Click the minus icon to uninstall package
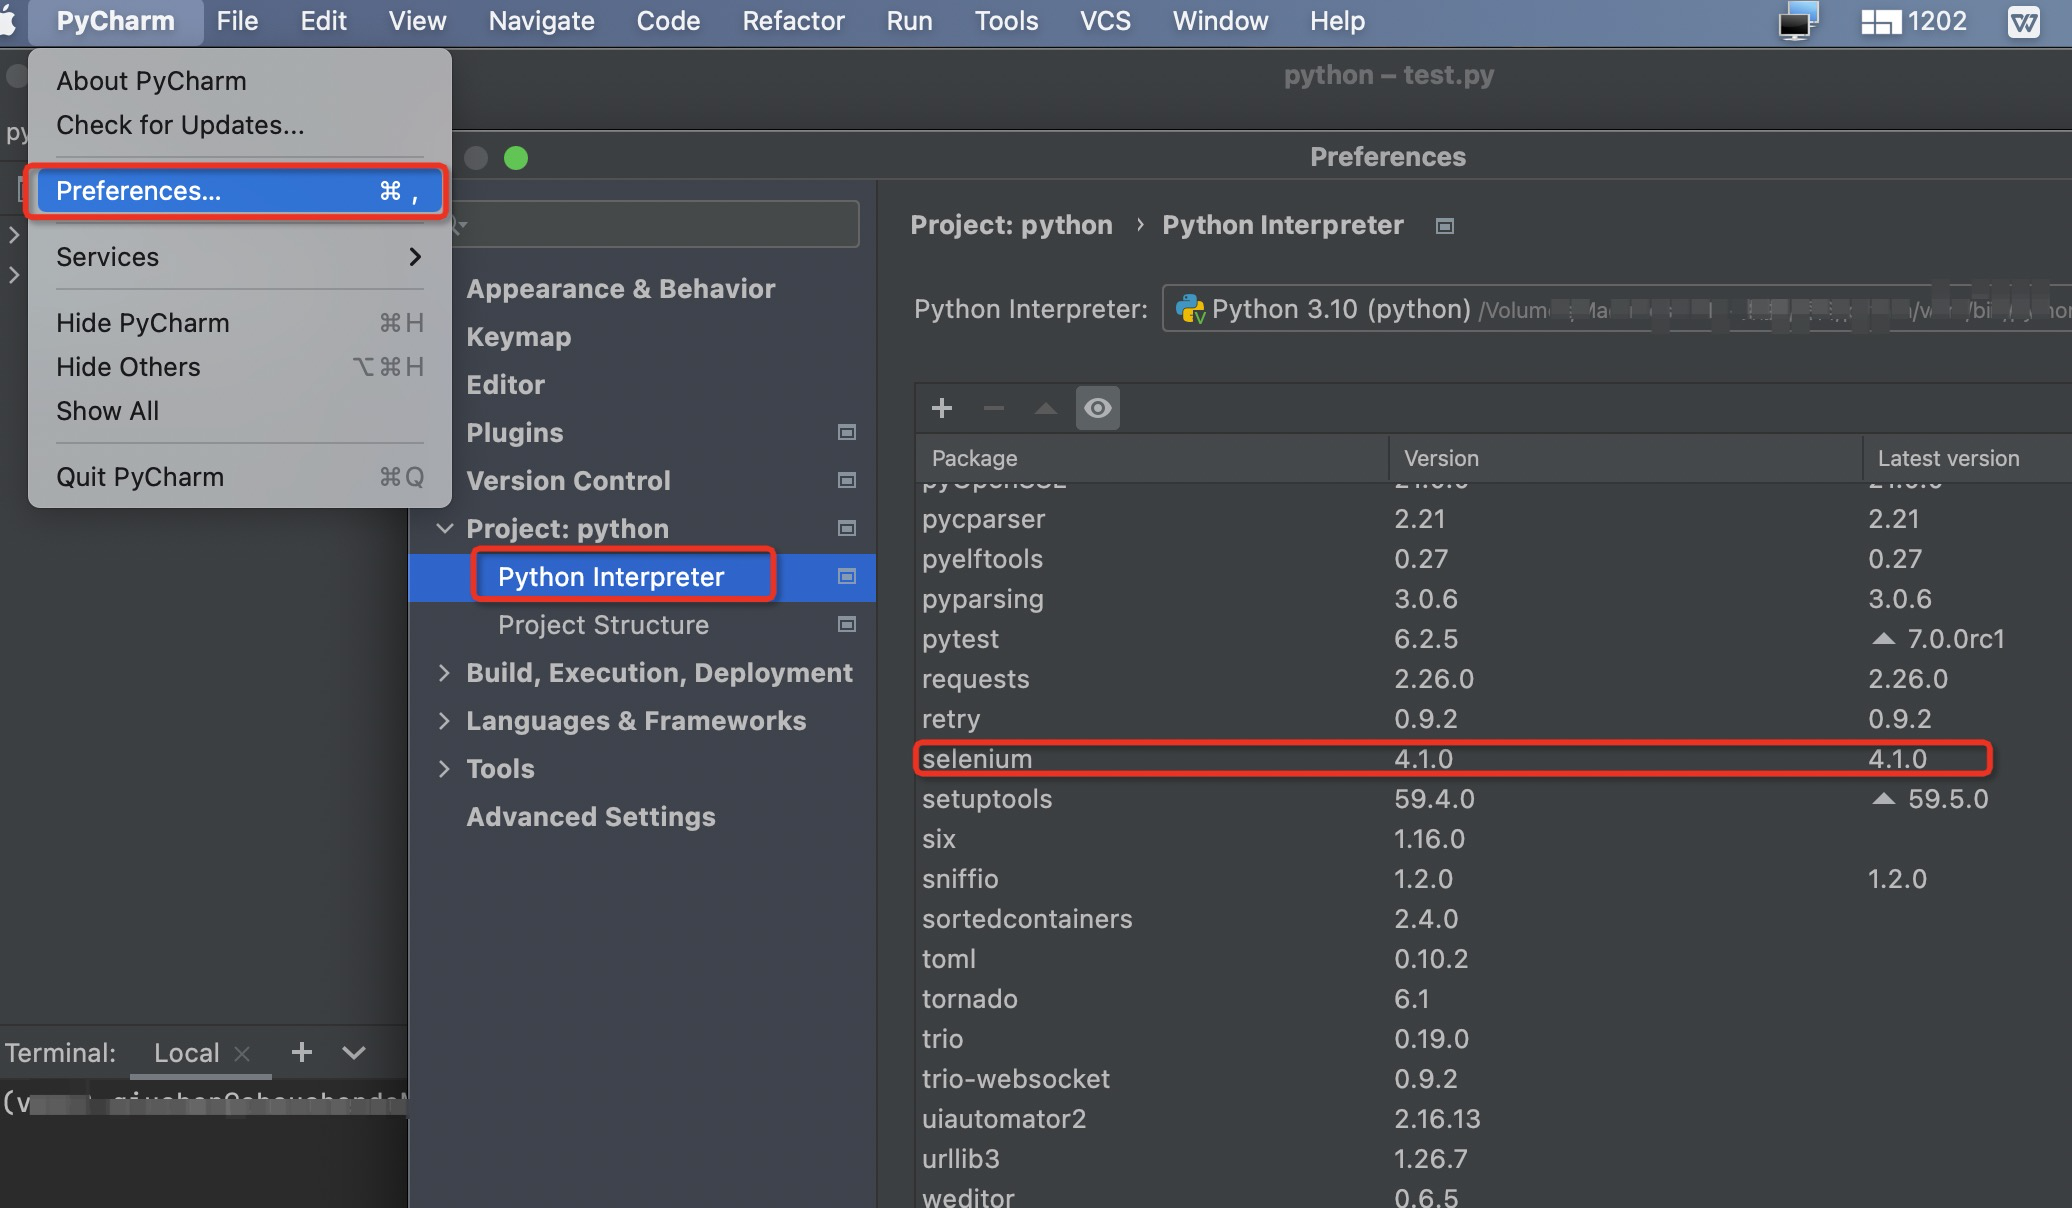The height and width of the screenshot is (1208, 2072). tap(993, 408)
